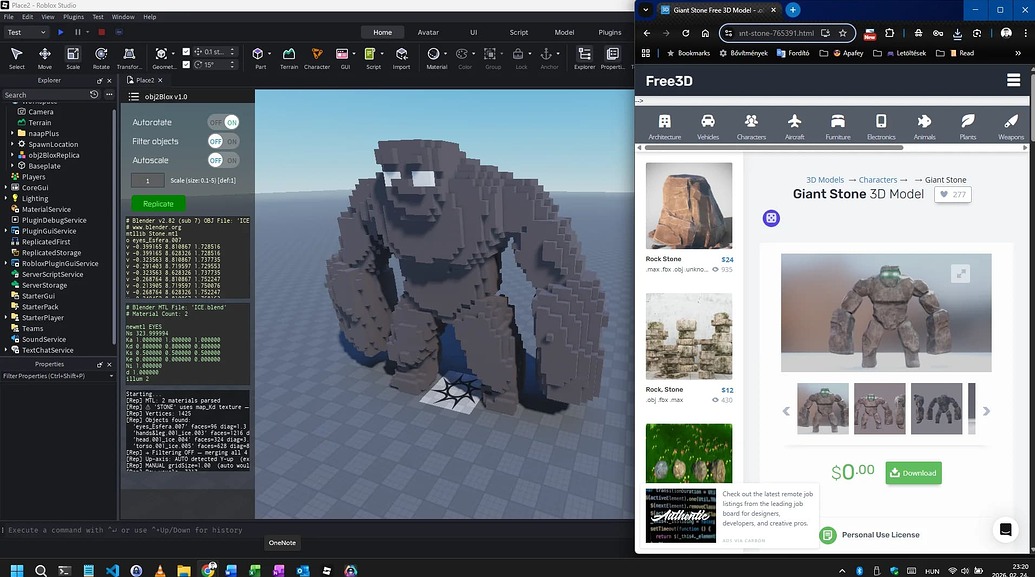
Task: Open Windows Start menu
Action: pyautogui.click(x=17, y=570)
